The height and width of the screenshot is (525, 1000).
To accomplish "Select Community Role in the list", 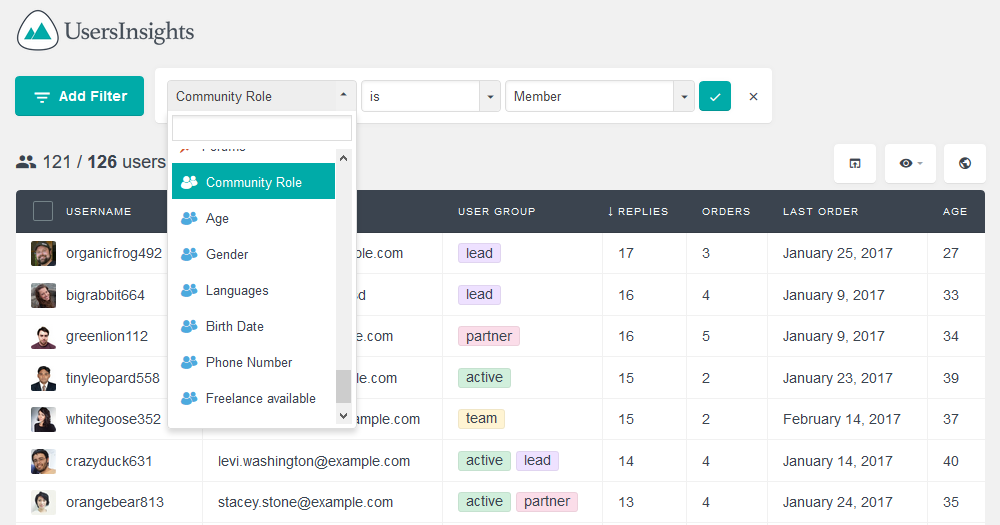I will coord(253,182).
